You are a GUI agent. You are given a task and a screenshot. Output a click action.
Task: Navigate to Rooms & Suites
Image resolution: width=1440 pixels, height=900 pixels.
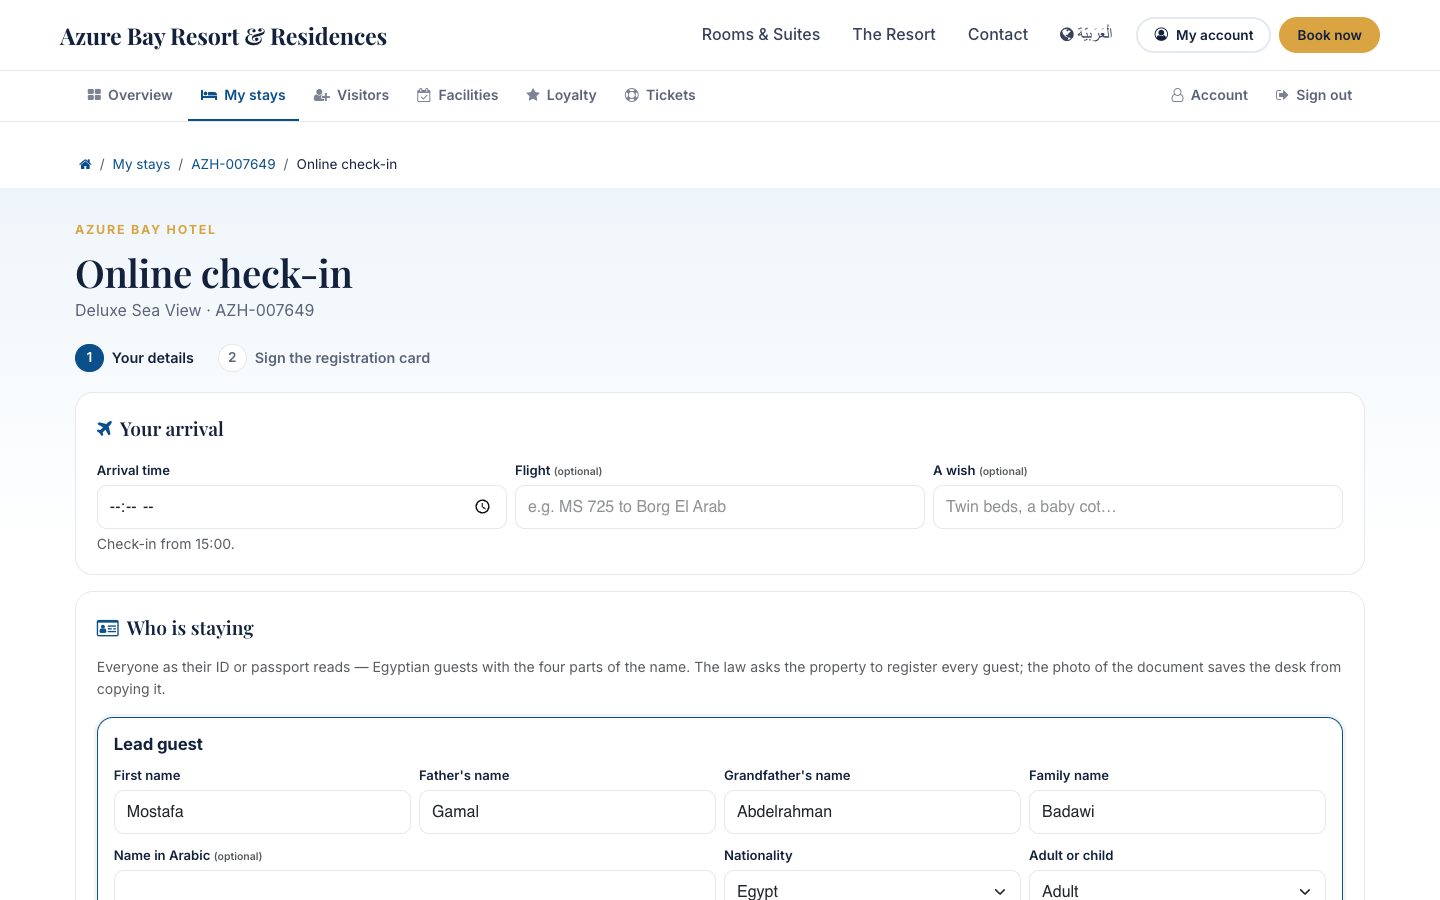[x=761, y=34]
